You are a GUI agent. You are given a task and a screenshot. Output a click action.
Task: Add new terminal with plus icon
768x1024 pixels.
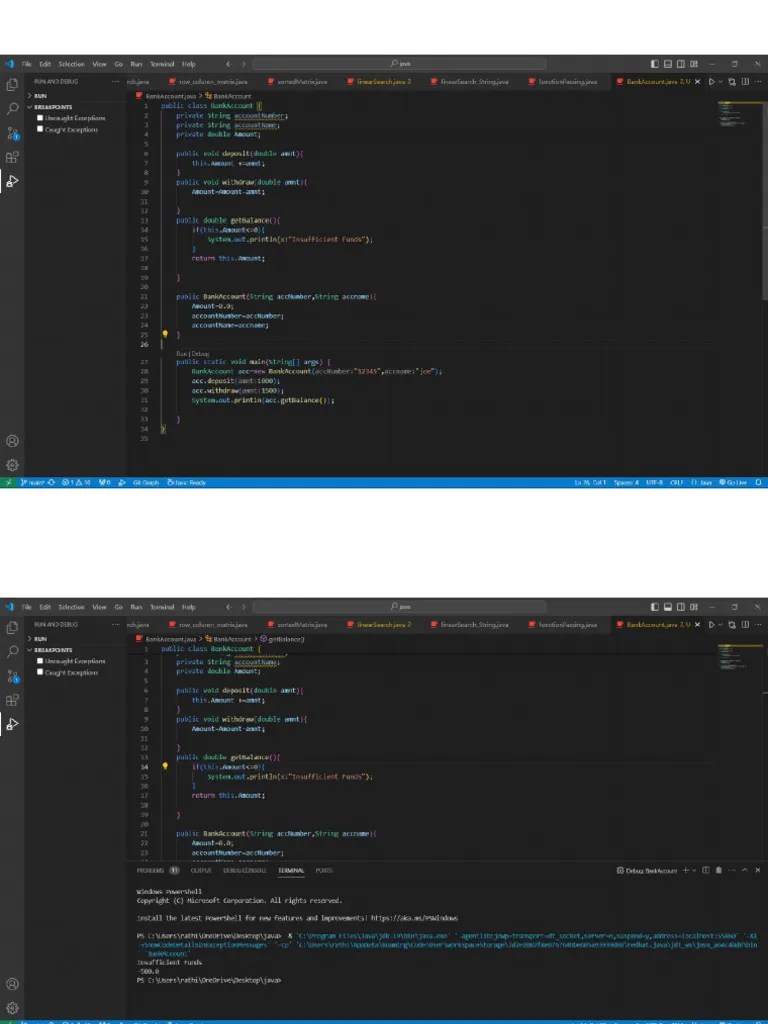[686, 870]
